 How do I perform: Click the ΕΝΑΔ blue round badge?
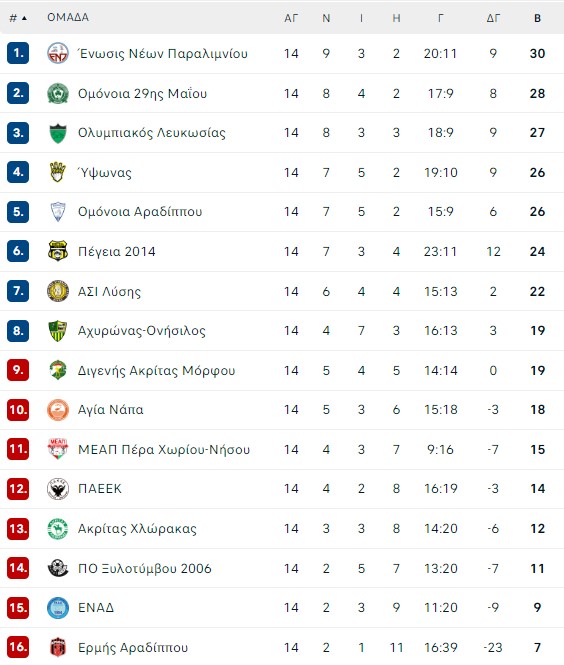58,608
